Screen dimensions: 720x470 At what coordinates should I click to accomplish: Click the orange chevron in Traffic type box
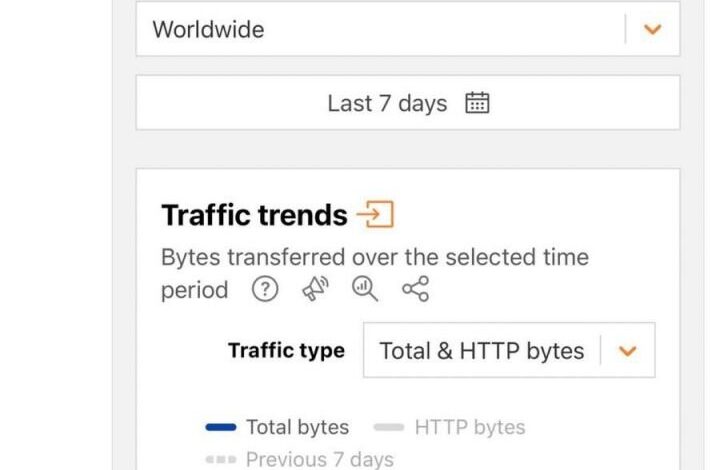[628, 351]
